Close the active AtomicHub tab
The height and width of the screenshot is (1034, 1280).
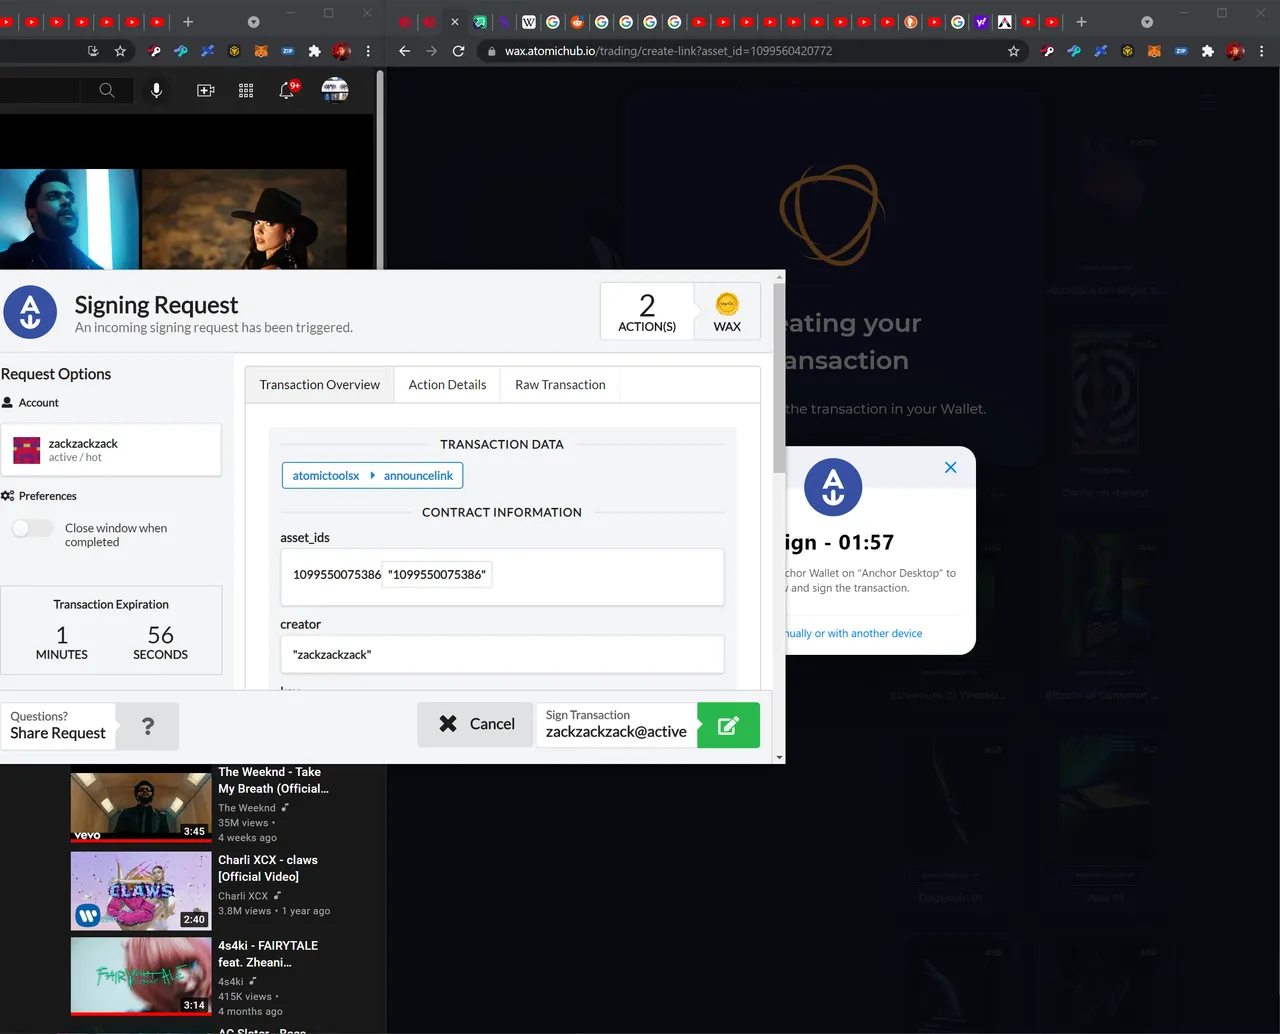455,22
